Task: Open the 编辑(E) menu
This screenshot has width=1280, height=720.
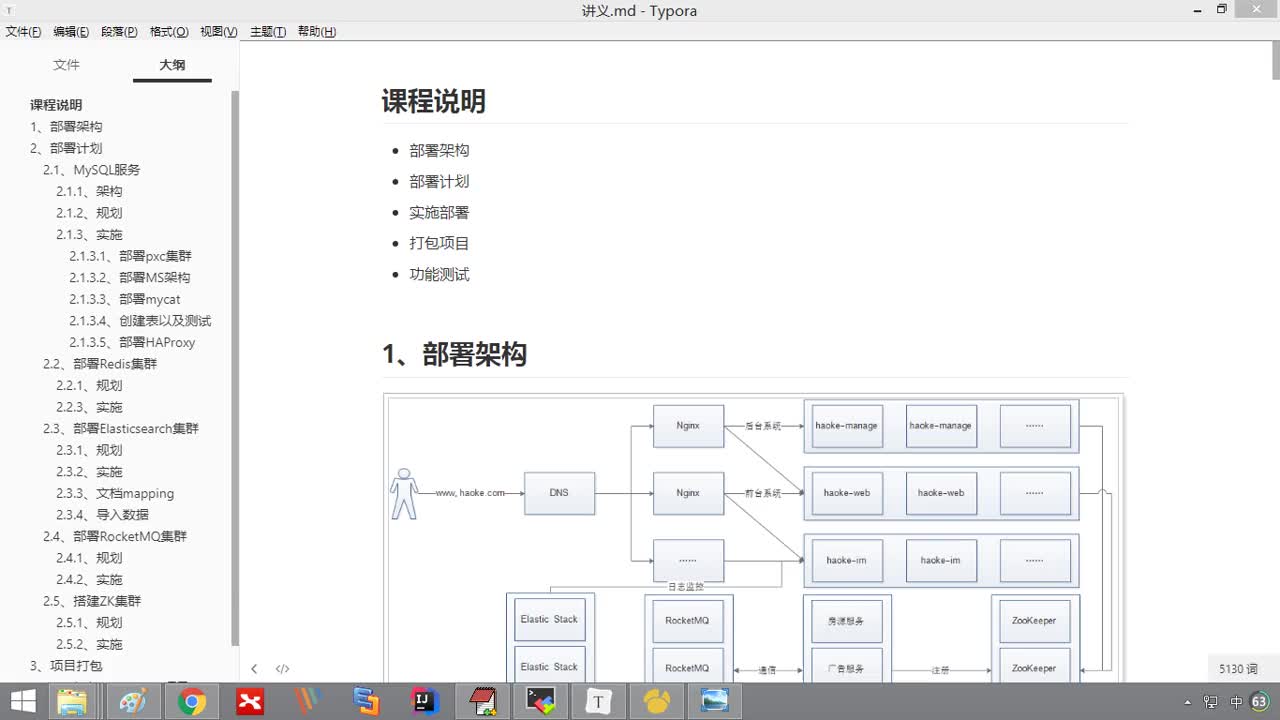Action: pos(71,32)
